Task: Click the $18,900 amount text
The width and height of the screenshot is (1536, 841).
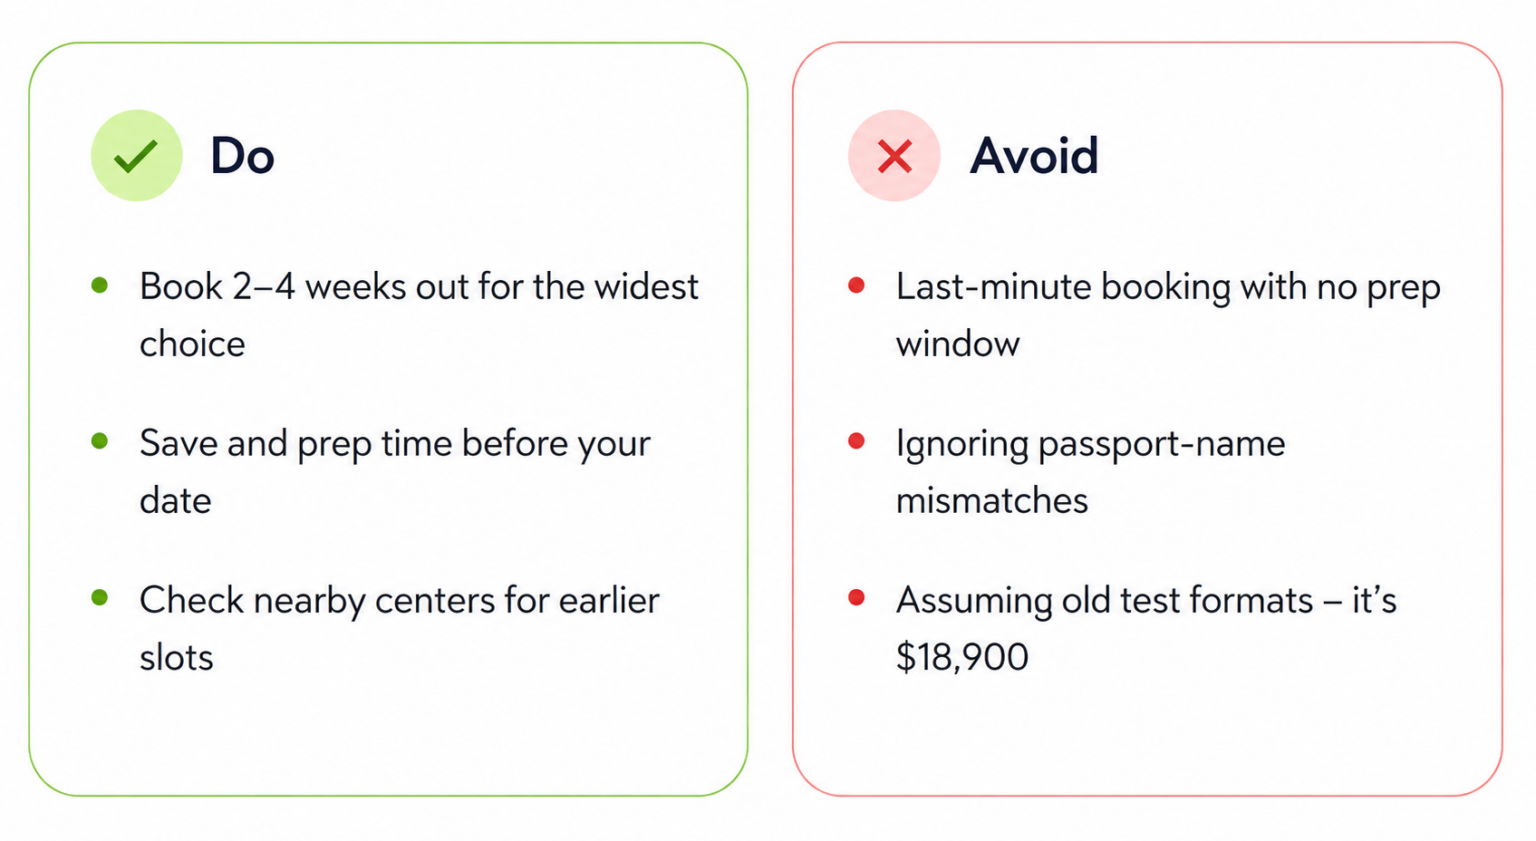Action: tap(962, 657)
